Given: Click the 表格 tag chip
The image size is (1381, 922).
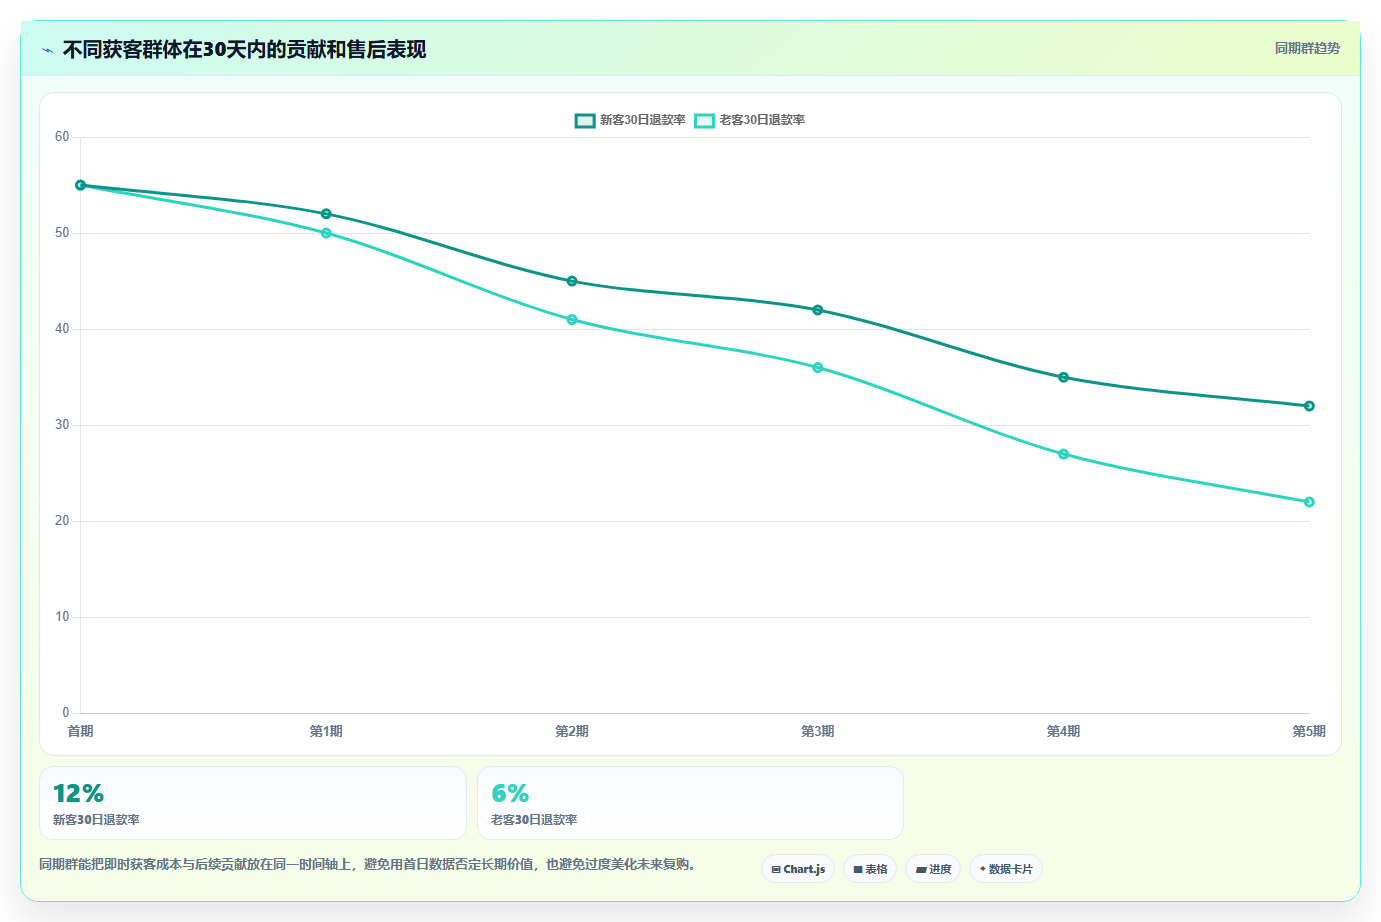Looking at the screenshot, I should [x=870, y=869].
